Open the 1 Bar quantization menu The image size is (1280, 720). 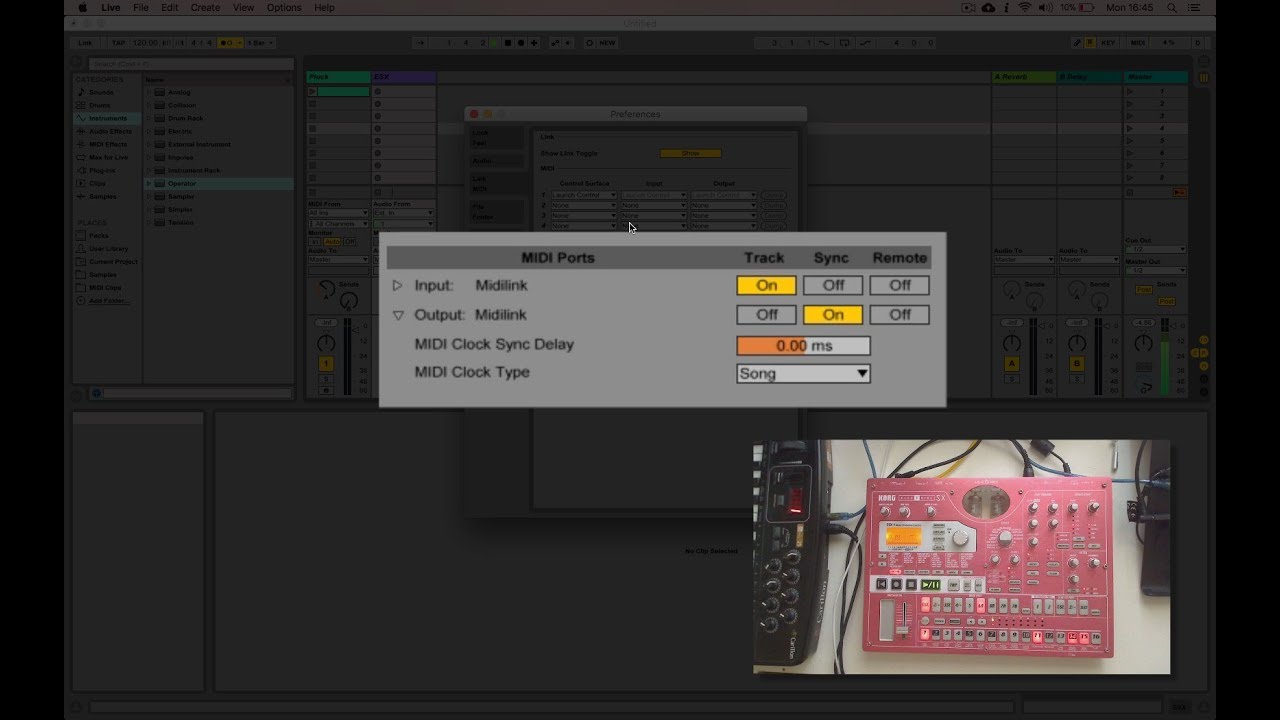coord(261,43)
